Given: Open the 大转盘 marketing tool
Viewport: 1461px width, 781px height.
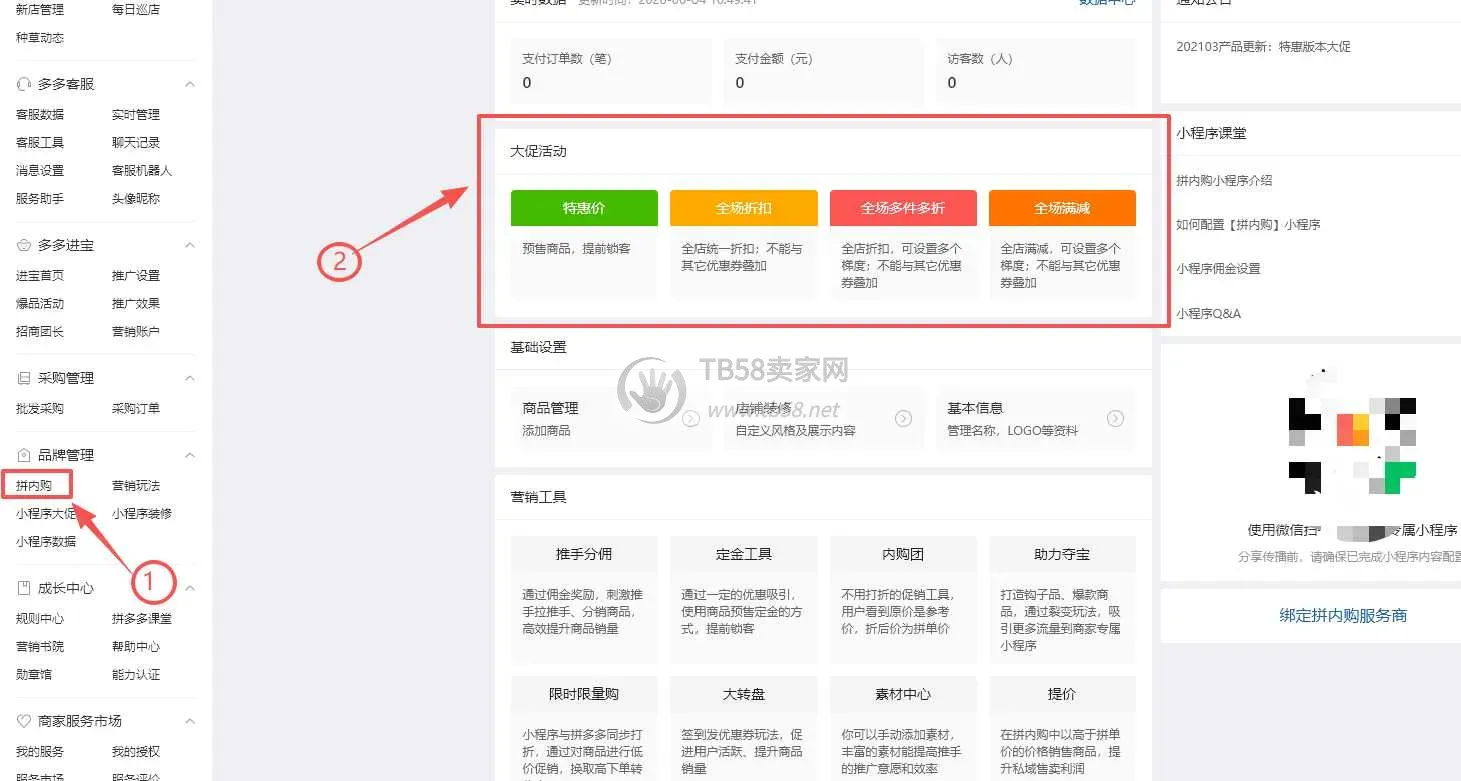Looking at the screenshot, I should (743, 728).
